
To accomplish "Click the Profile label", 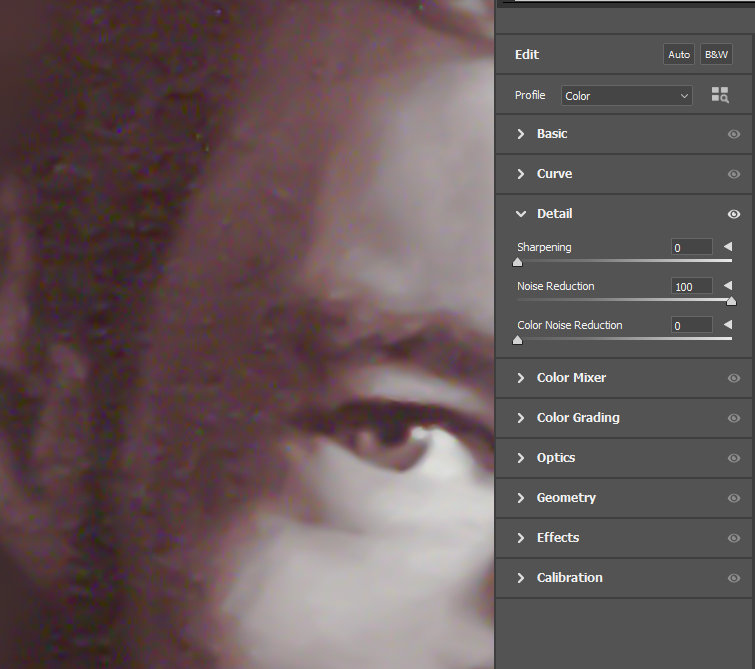I will click(x=530, y=95).
